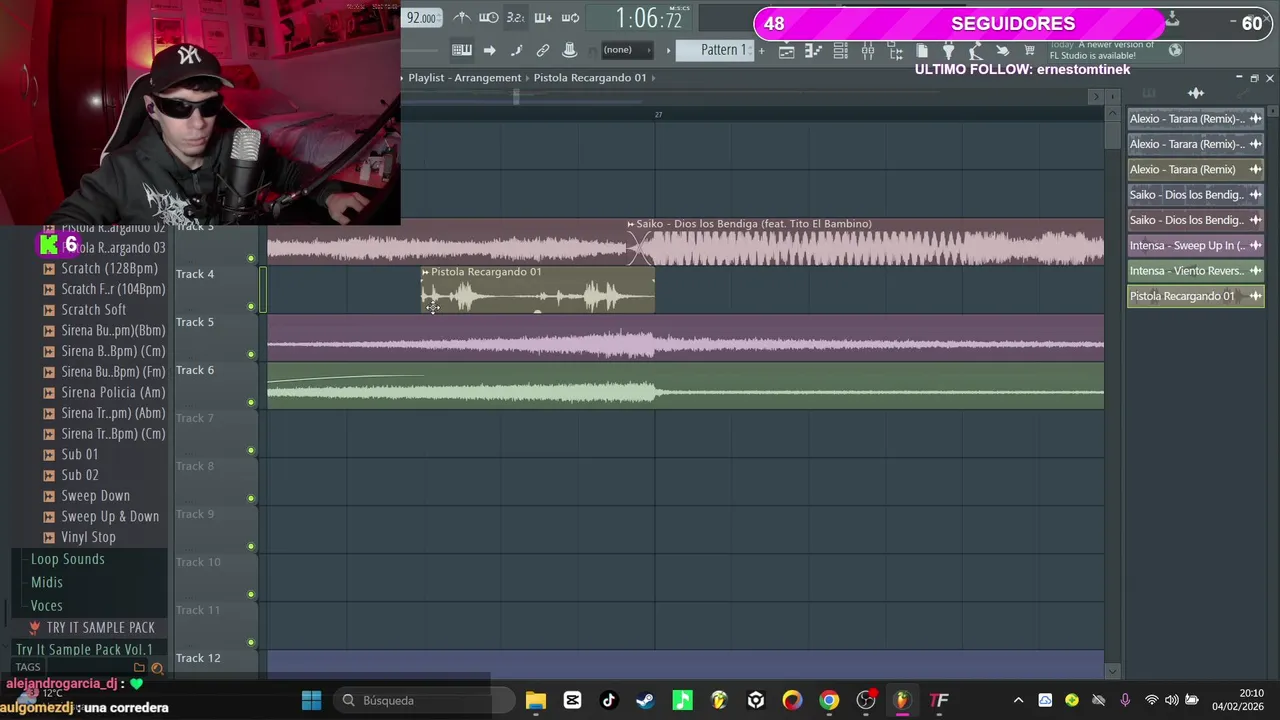Click the arrow step-edit icon
The width and height of the screenshot is (1280, 720).
[489, 50]
